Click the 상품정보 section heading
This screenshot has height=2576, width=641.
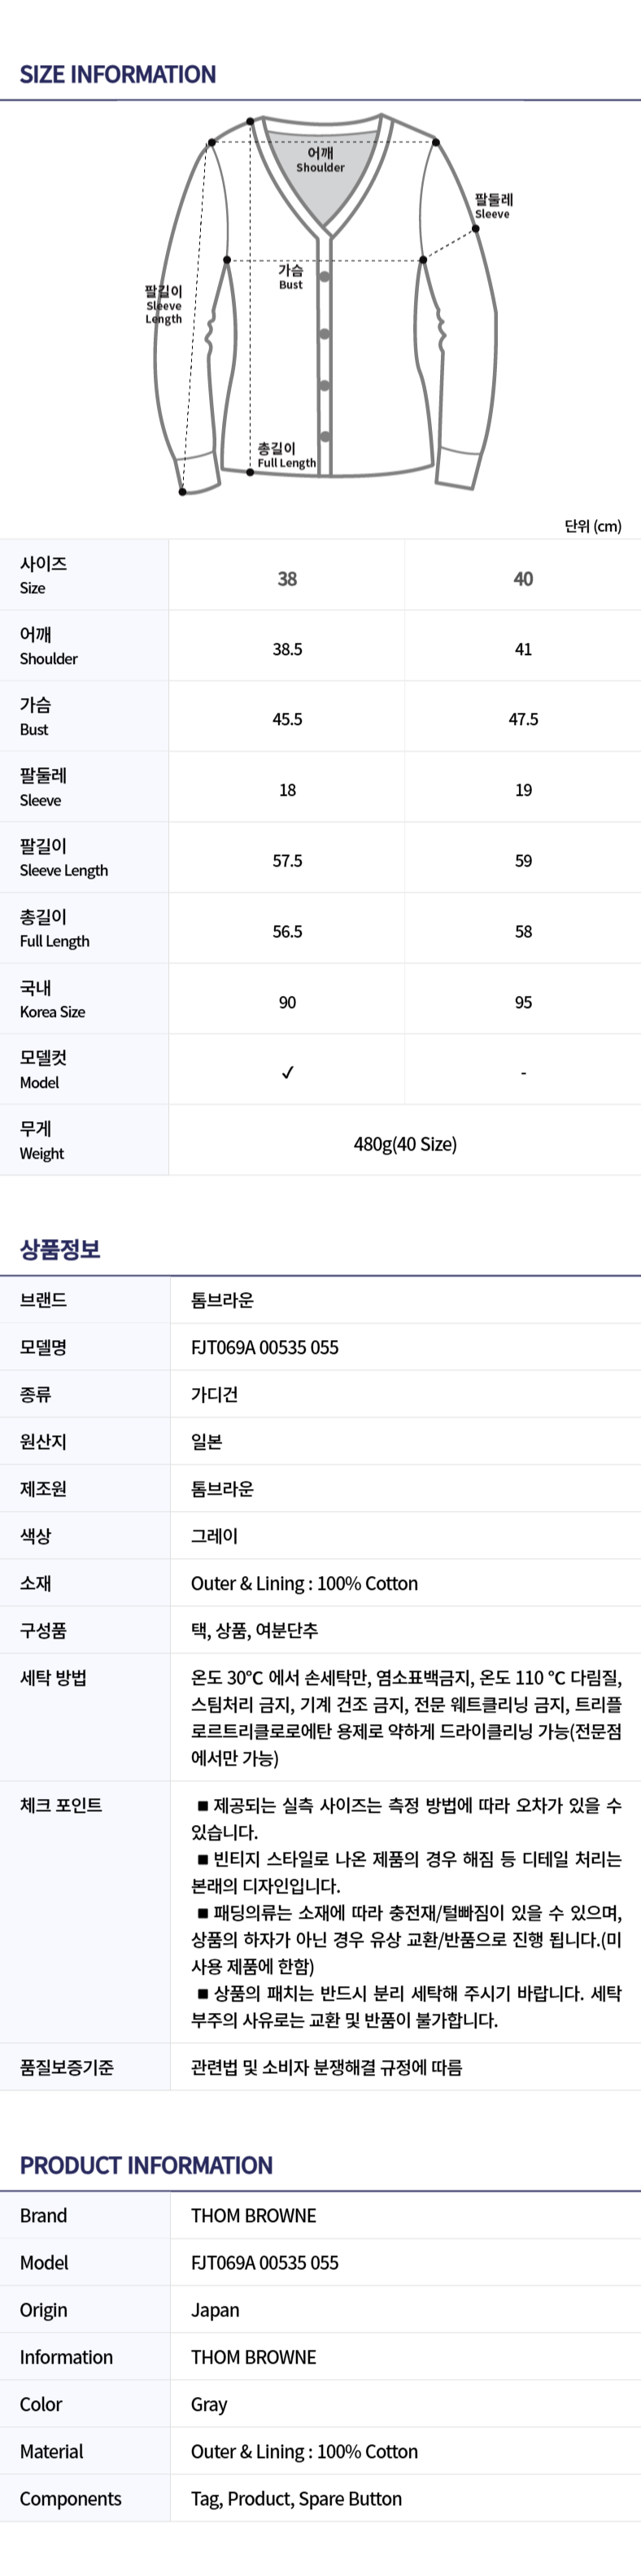[60, 1249]
